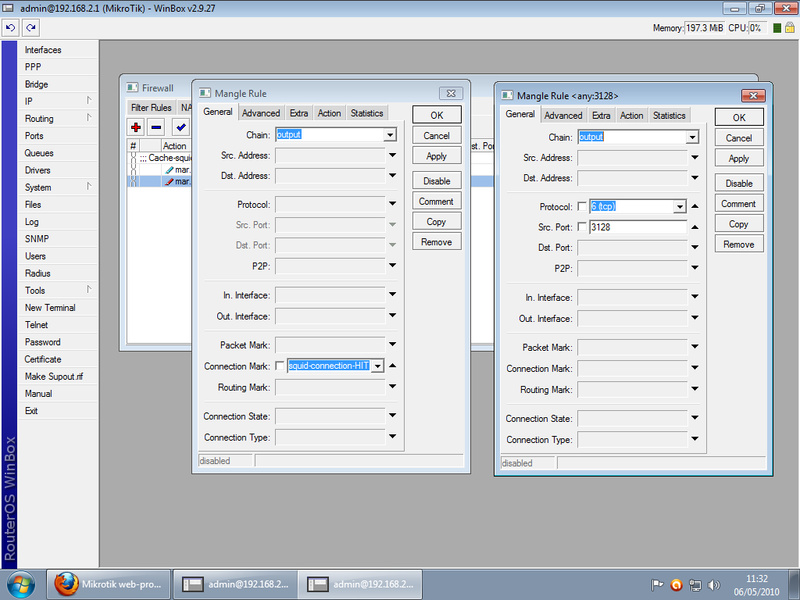This screenshot has width=800, height=600.
Task: Click the Dst. Address field in left dialog
Action: pos(330,176)
